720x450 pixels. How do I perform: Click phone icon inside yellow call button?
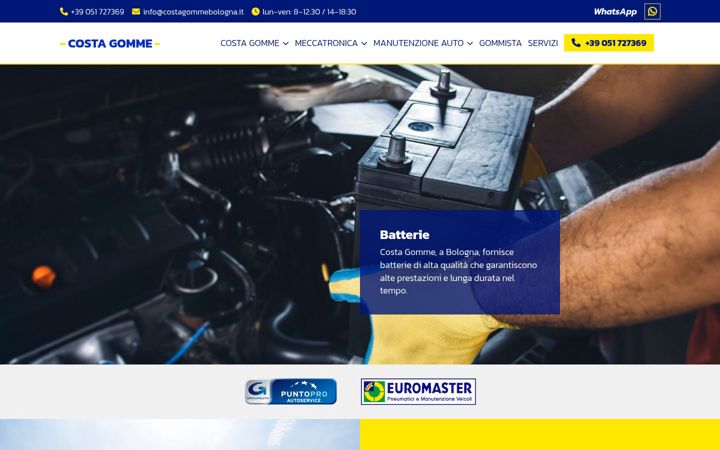pyautogui.click(x=576, y=43)
